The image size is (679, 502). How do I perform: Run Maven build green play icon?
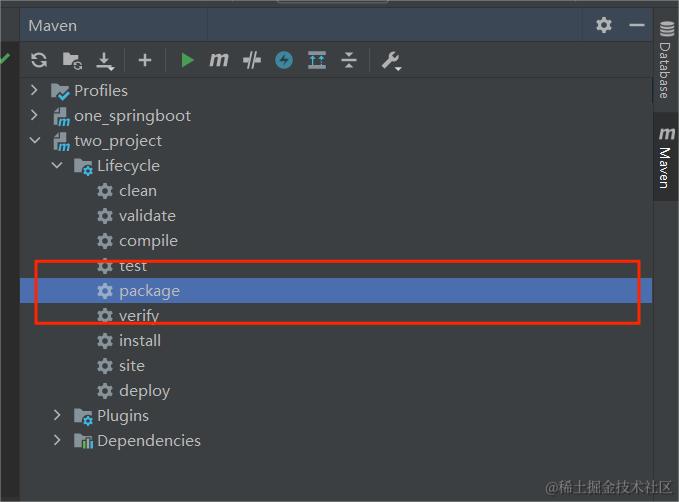pos(187,60)
